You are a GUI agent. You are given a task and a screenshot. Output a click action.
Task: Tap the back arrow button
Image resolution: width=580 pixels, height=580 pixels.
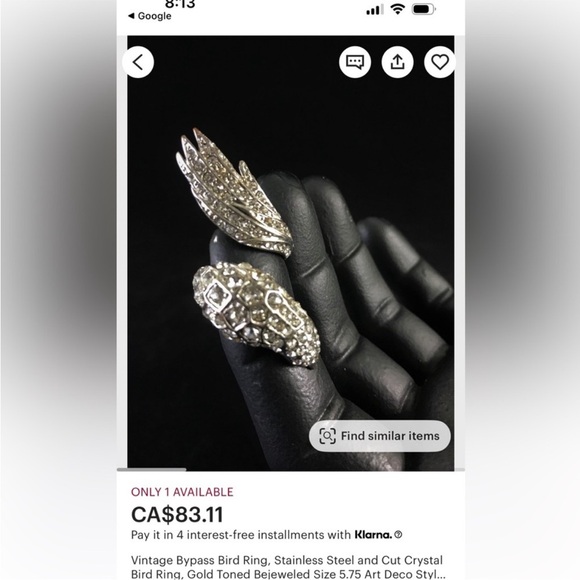138,62
